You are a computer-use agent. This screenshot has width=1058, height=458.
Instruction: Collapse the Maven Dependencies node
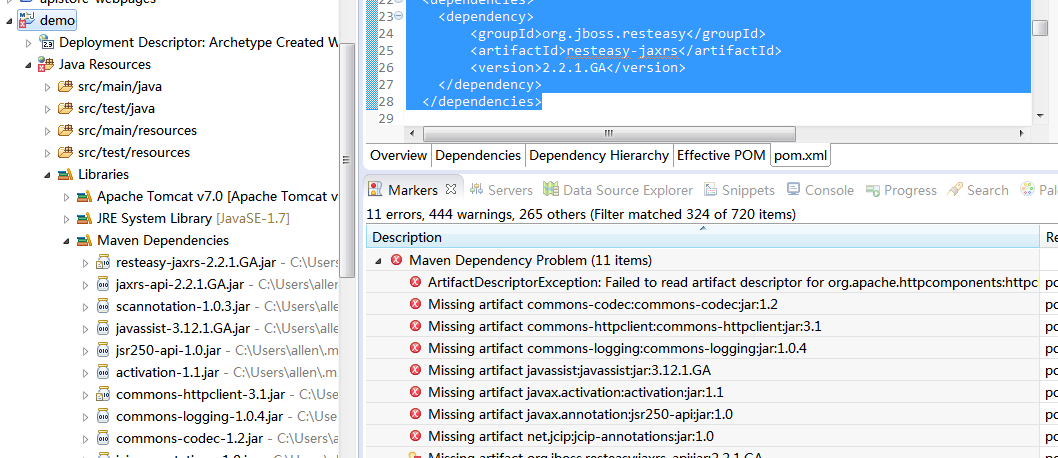click(66, 241)
